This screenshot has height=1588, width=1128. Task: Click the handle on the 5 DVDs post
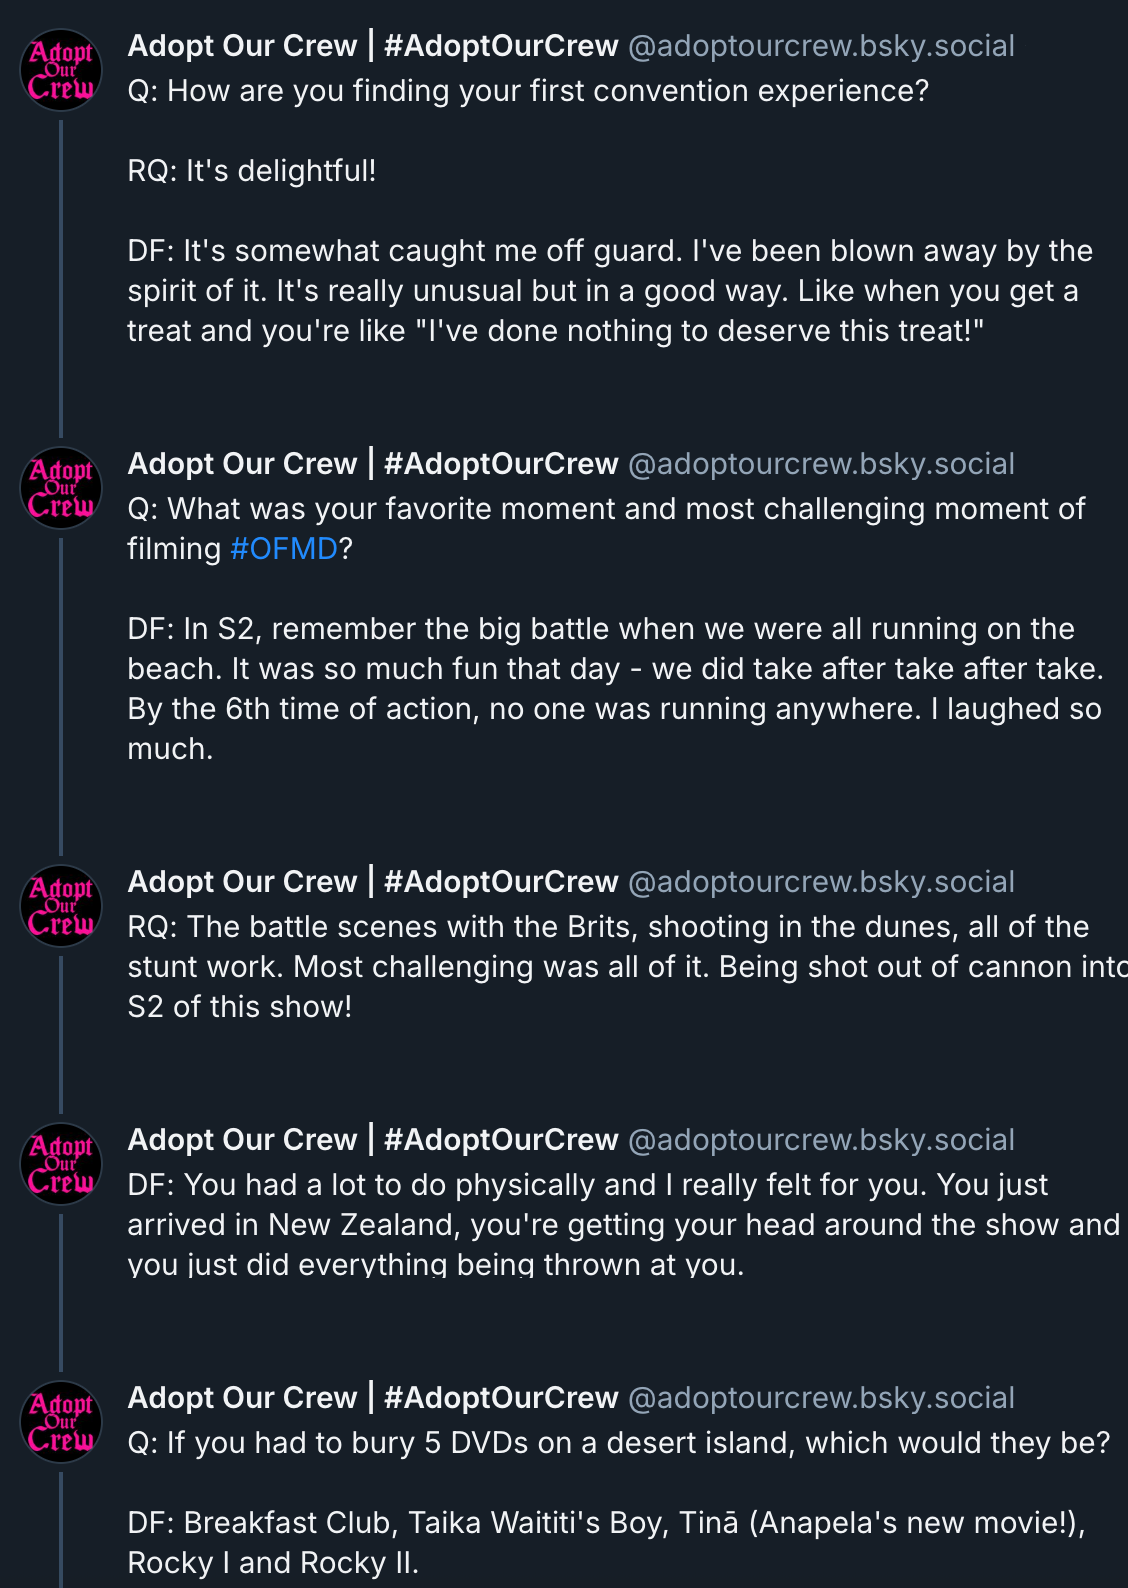(x=820, y=1398)
